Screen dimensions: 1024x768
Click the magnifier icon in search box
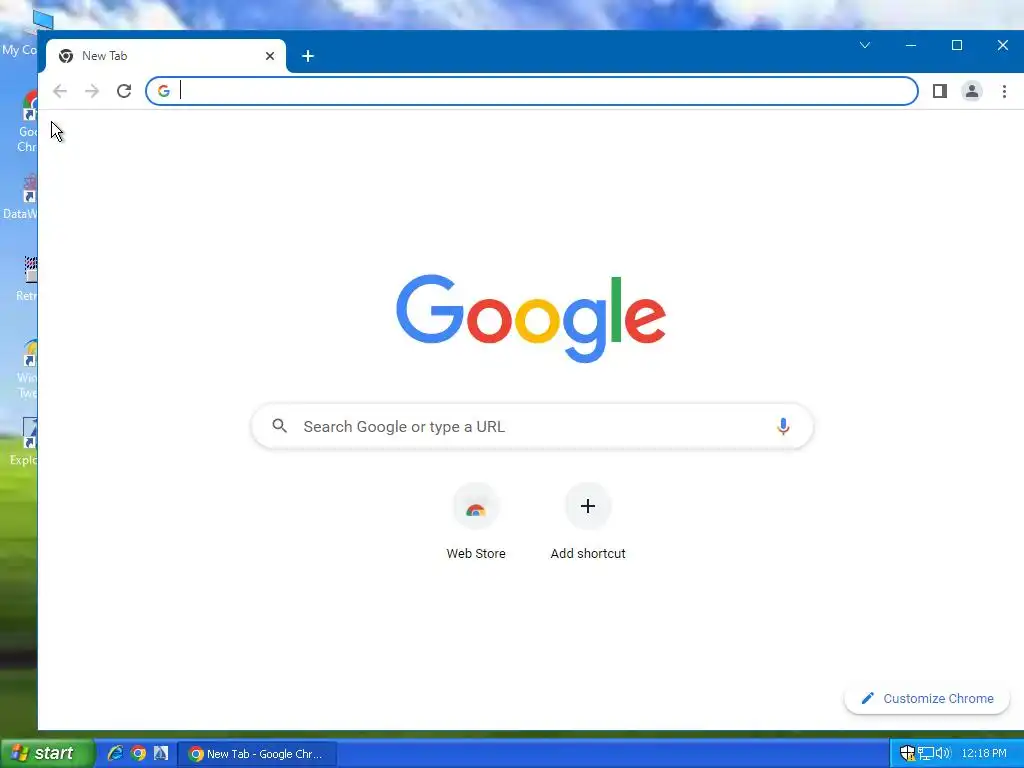[280, 426]
